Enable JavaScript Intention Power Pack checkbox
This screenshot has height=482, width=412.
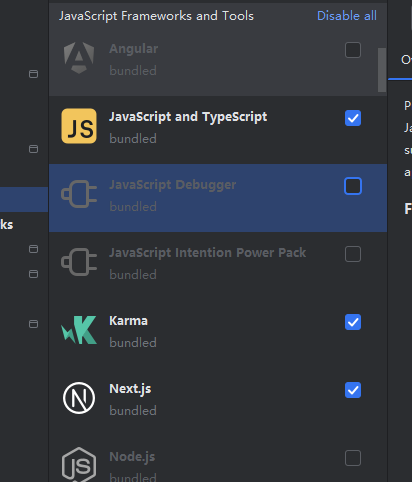(353, 254)
